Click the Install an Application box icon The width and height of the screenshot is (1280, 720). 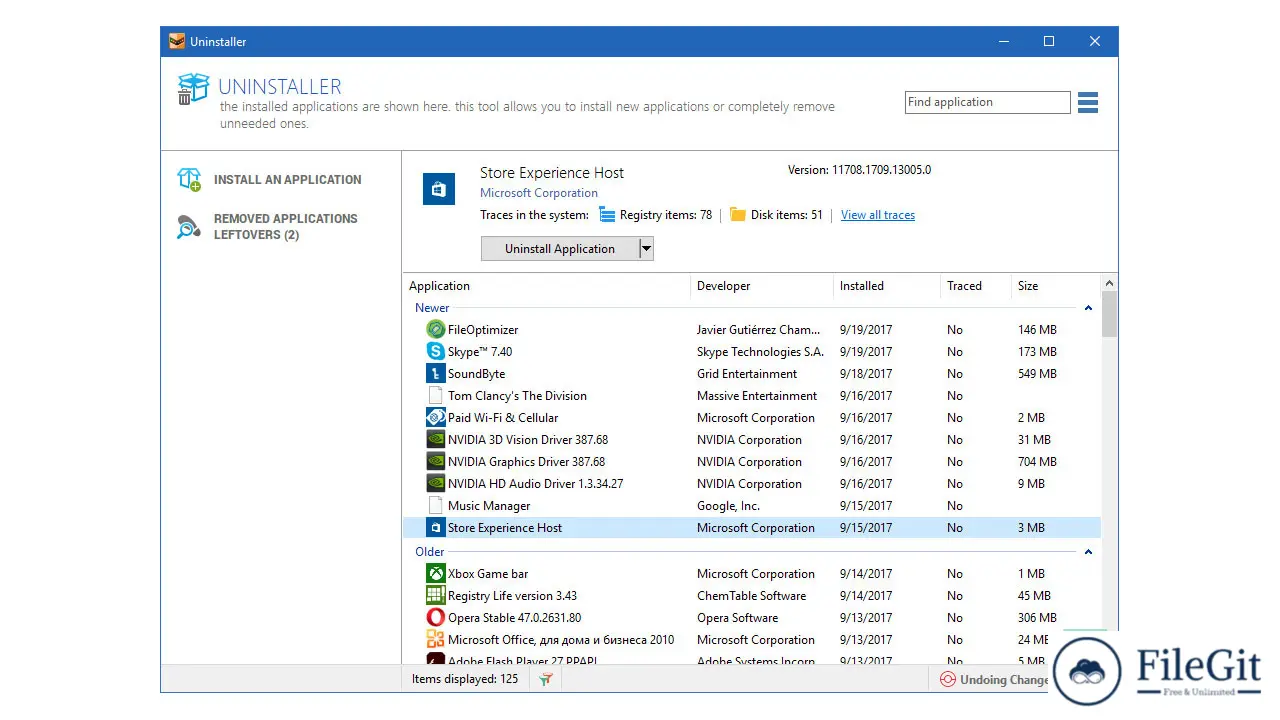189,180
